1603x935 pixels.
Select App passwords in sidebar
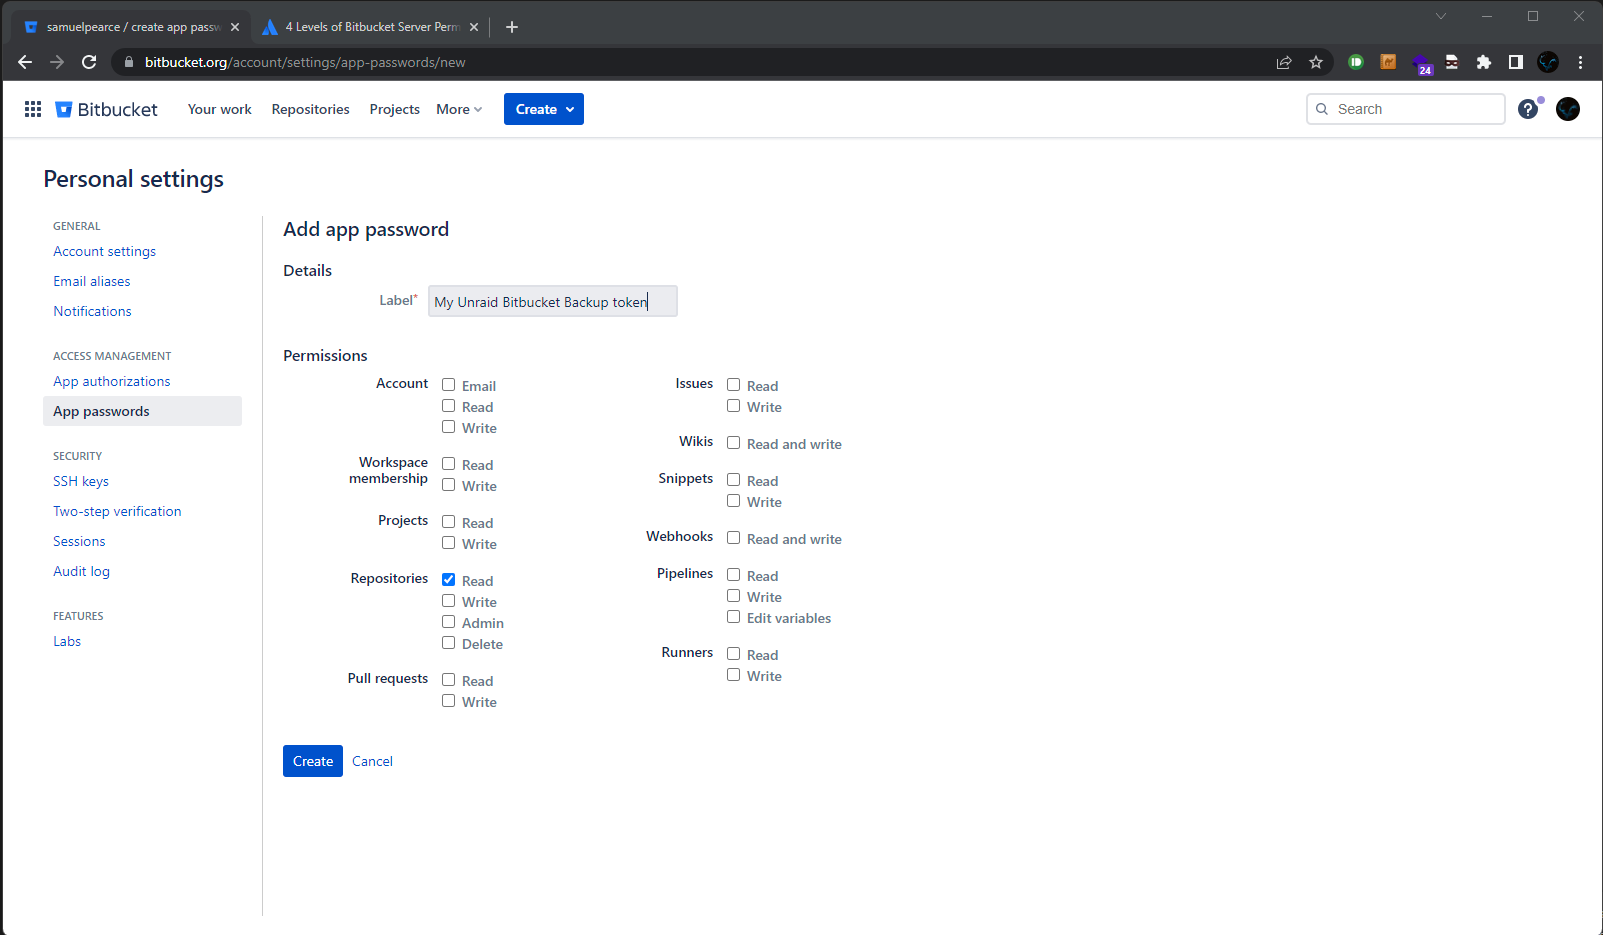point(142,411)
